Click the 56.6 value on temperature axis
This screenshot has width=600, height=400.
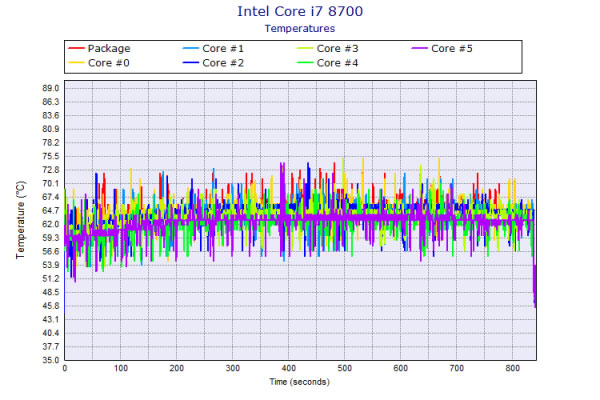(x=51, y=251)
